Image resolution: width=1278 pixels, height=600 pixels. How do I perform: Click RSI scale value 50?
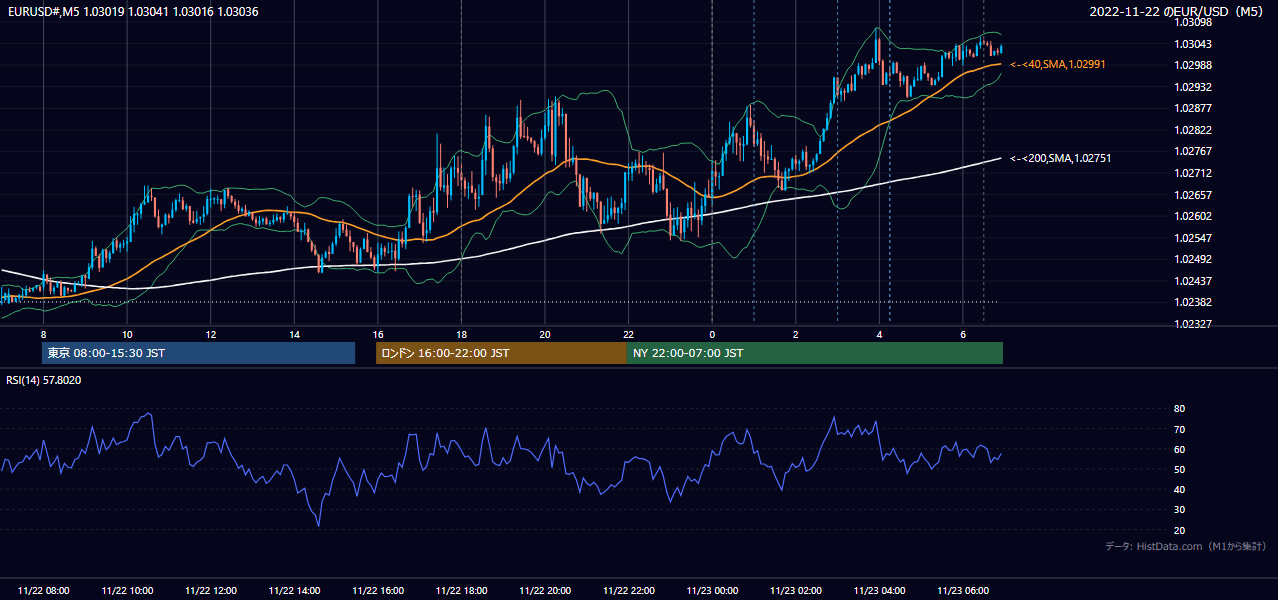[x=1180, y=469]
